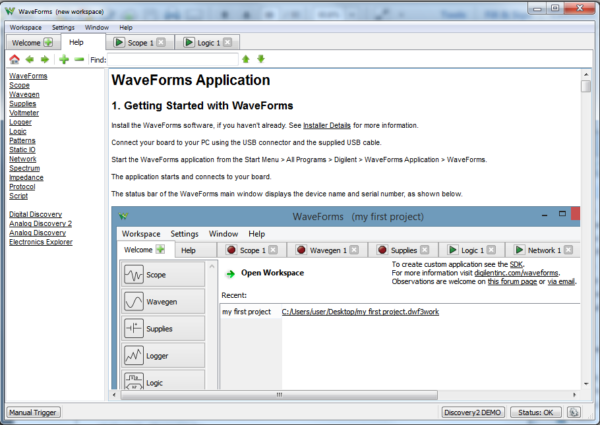Close the Scope 1 tab
Viewport: 600px width, 425px height.
coord(161,42)
